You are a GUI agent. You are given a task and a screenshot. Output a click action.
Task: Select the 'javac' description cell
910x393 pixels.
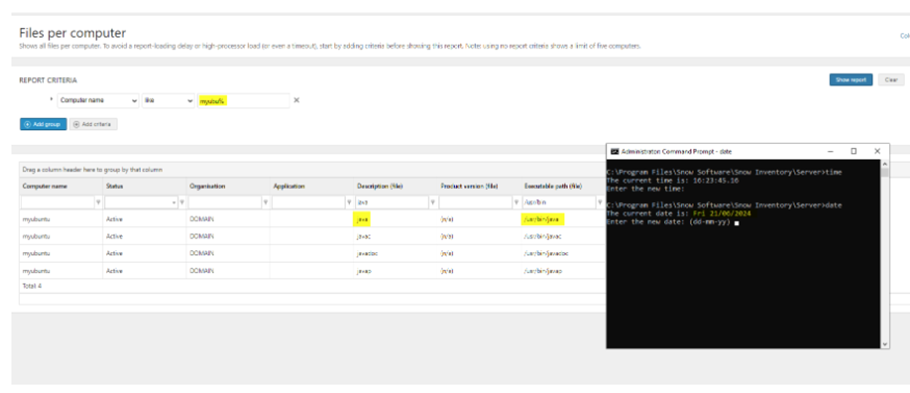364,236
